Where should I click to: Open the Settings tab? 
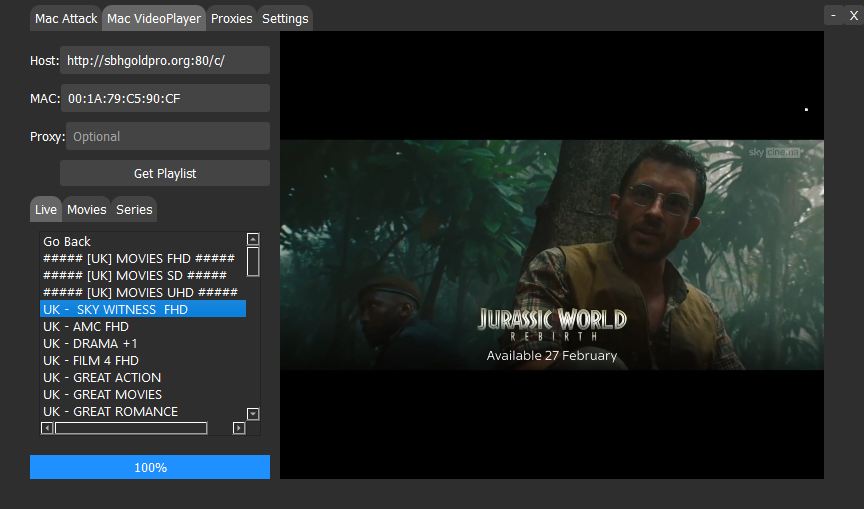click(285, 18)
